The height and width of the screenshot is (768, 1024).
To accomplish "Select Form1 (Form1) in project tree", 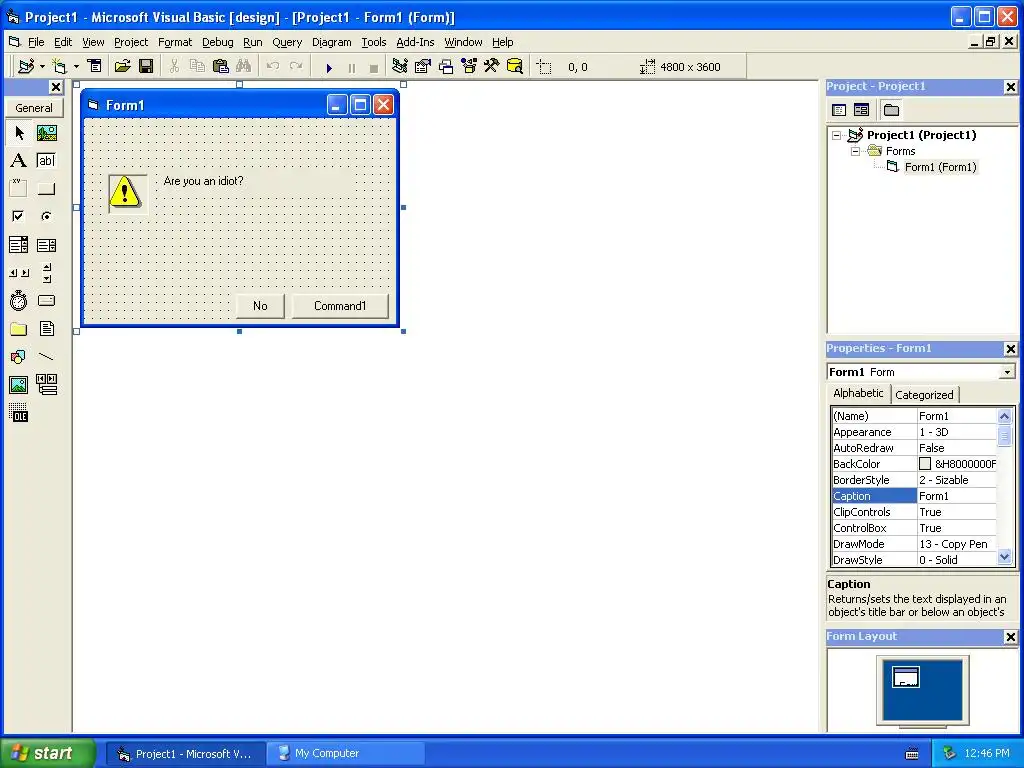I will point(940,167).
